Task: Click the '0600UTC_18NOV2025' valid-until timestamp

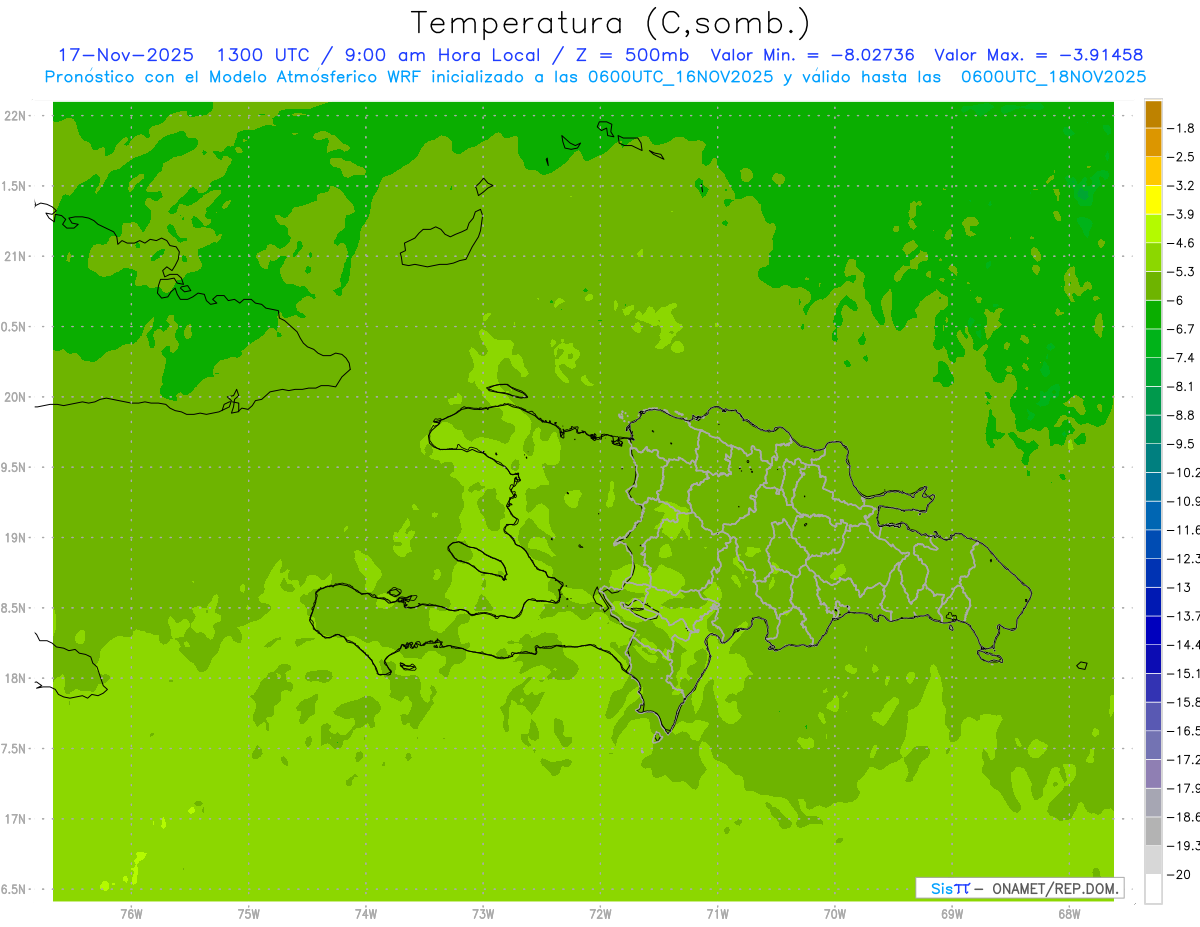Action: pos(1054,77)
